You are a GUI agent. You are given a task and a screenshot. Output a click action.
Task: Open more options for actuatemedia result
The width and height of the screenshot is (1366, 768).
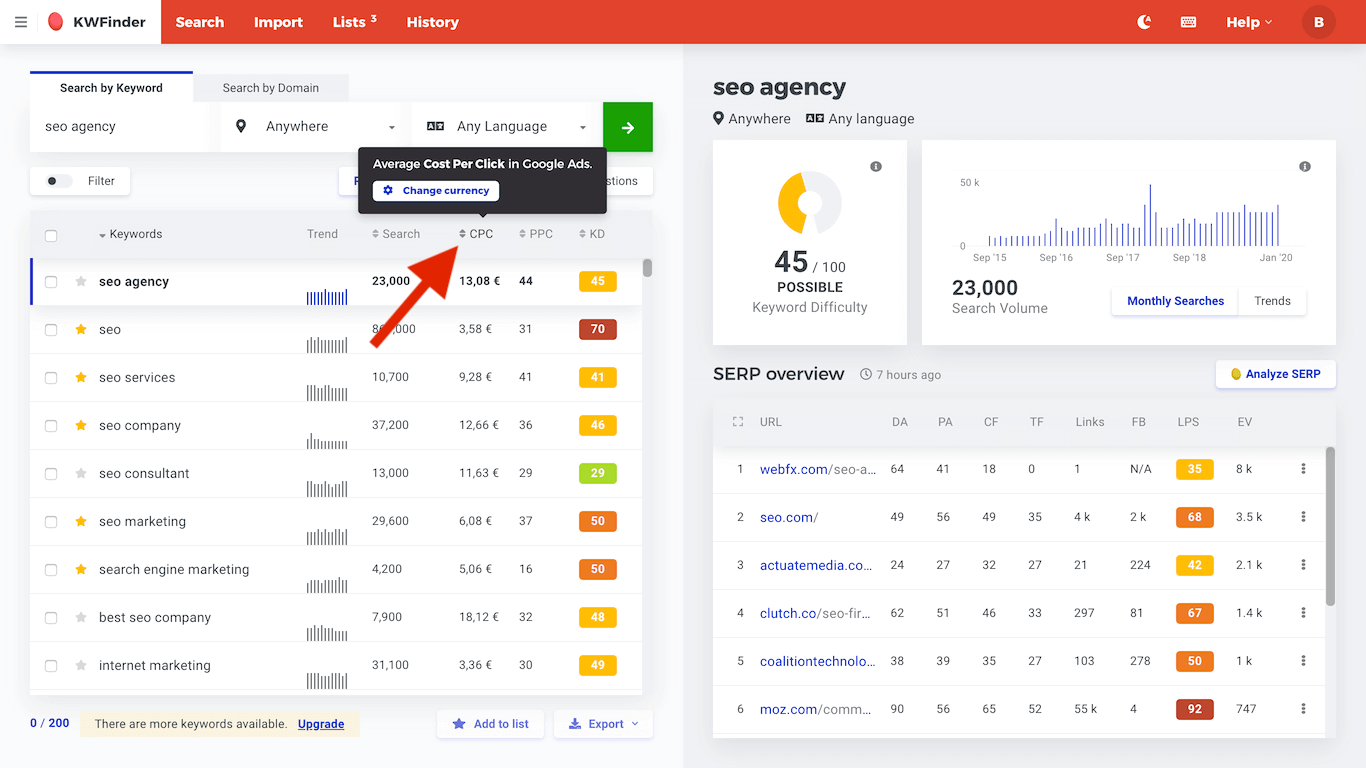point(1303,565)
